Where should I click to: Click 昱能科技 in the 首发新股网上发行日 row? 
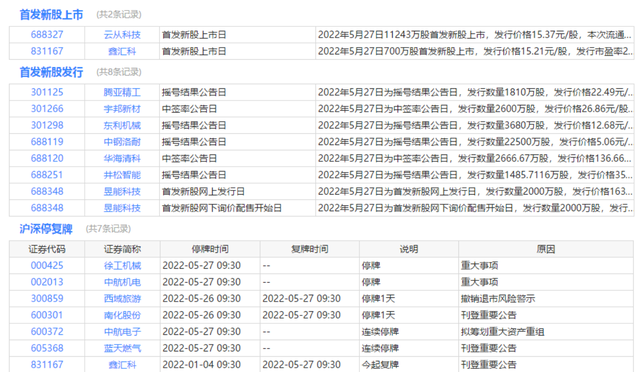coord(122,192)
